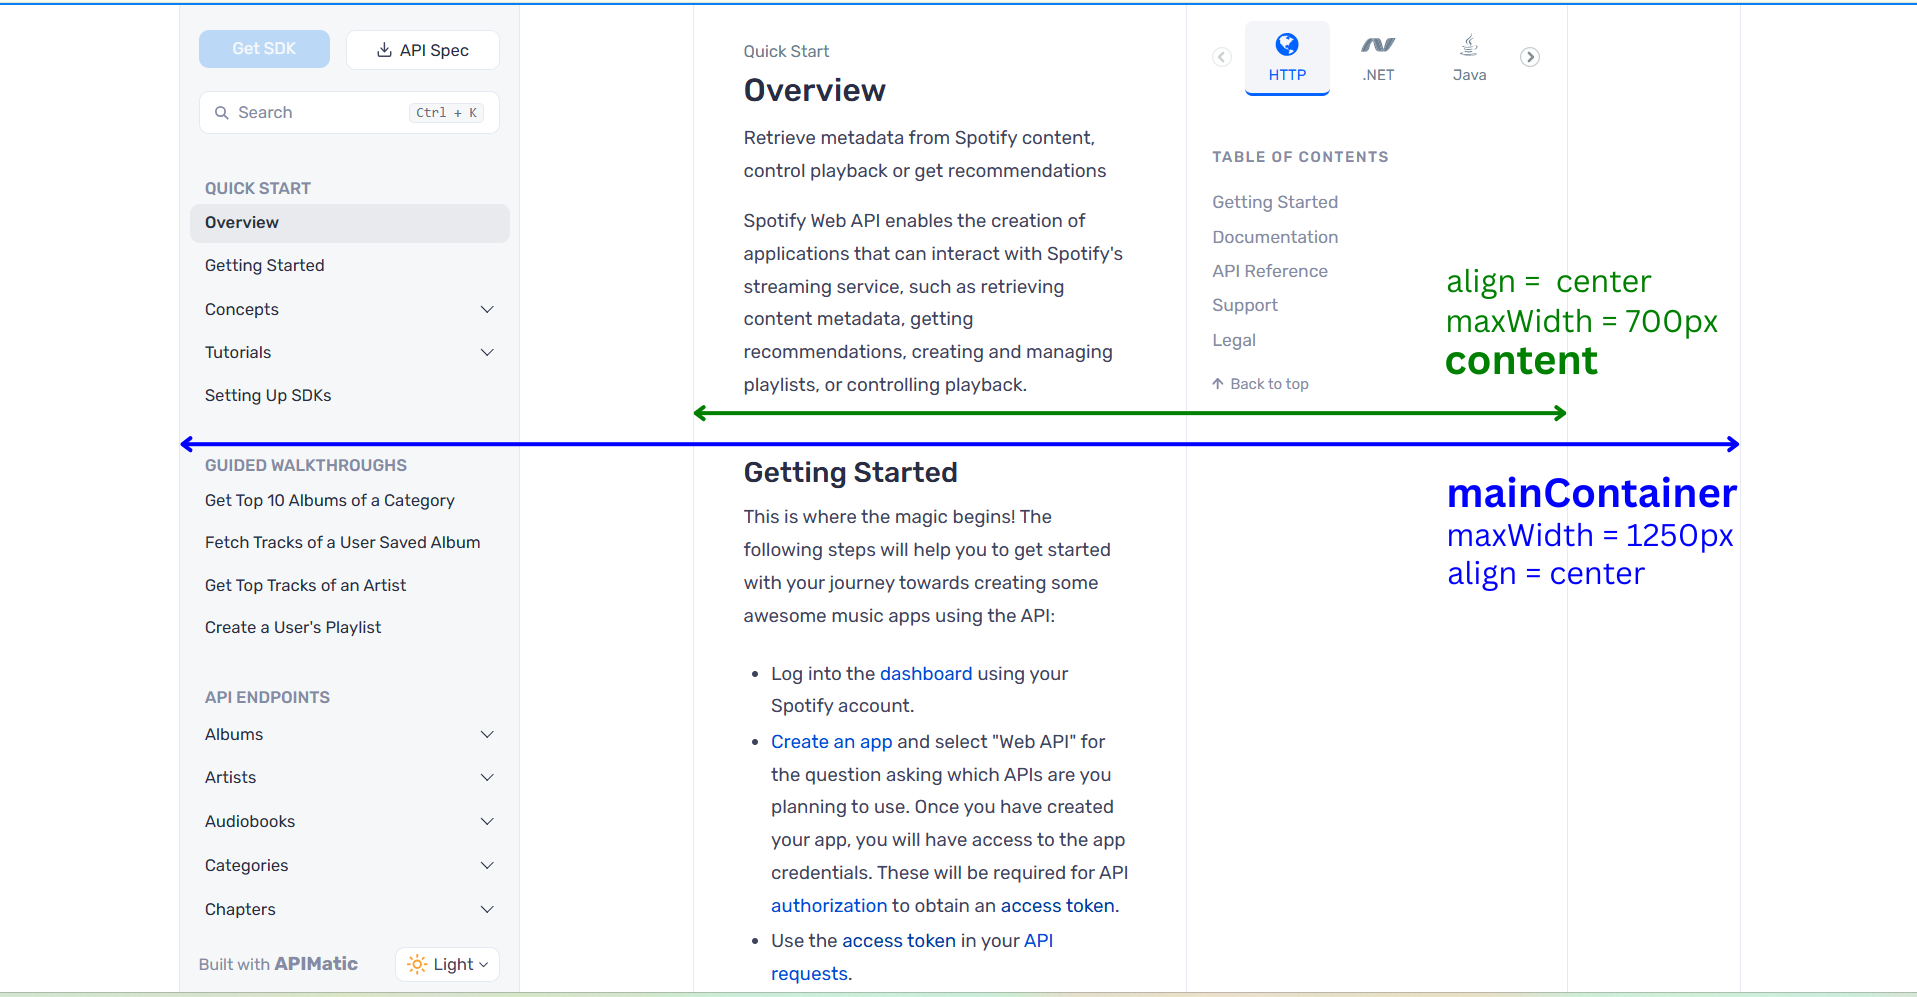Expand the Artists endpoint chevron
The image size is (1917, 997).
coord(487,778)
